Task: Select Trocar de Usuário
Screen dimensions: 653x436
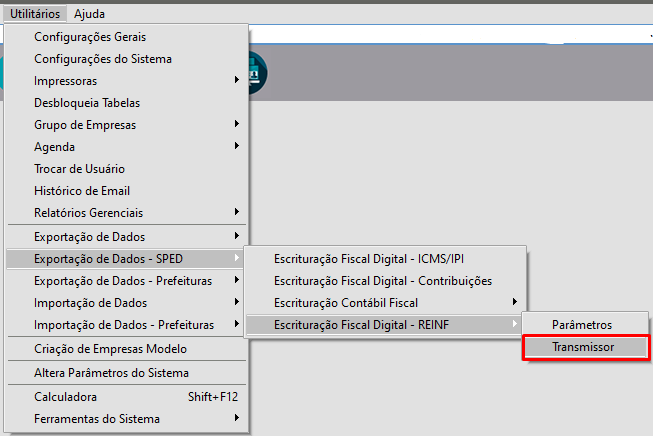Action: pos(79,169)
